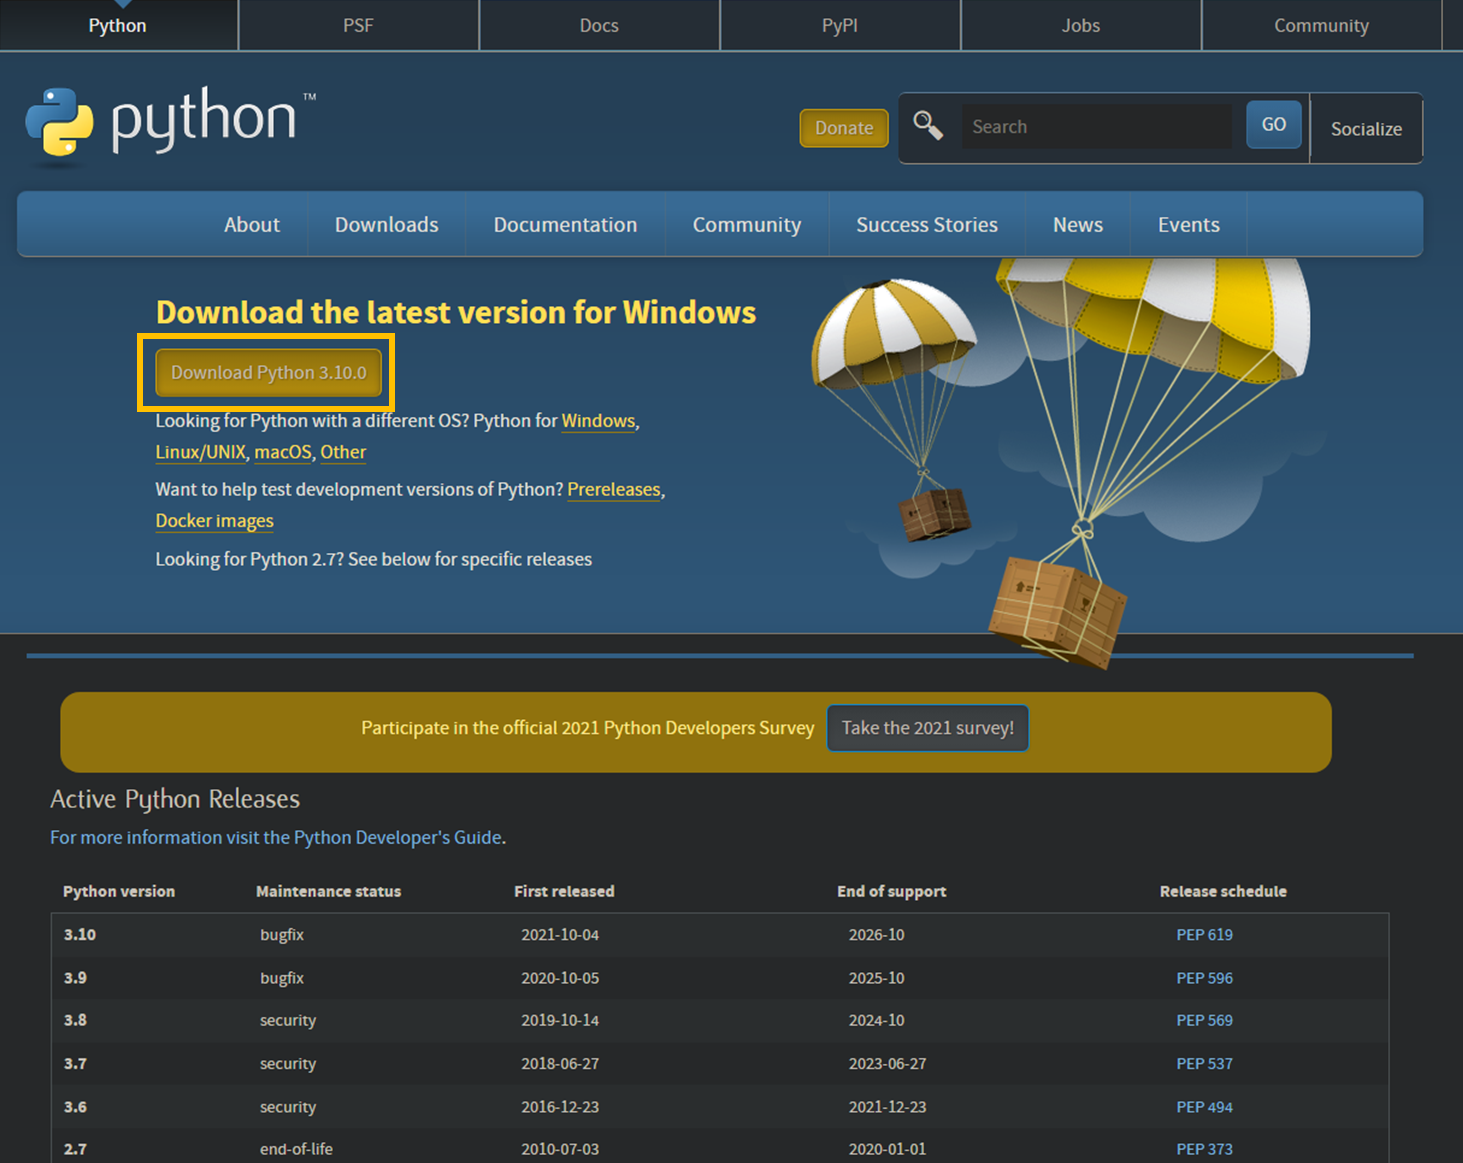The width and height of the screenshot is (1463, 1163).
Task: Open the Downloads menu
Action: 387,225
